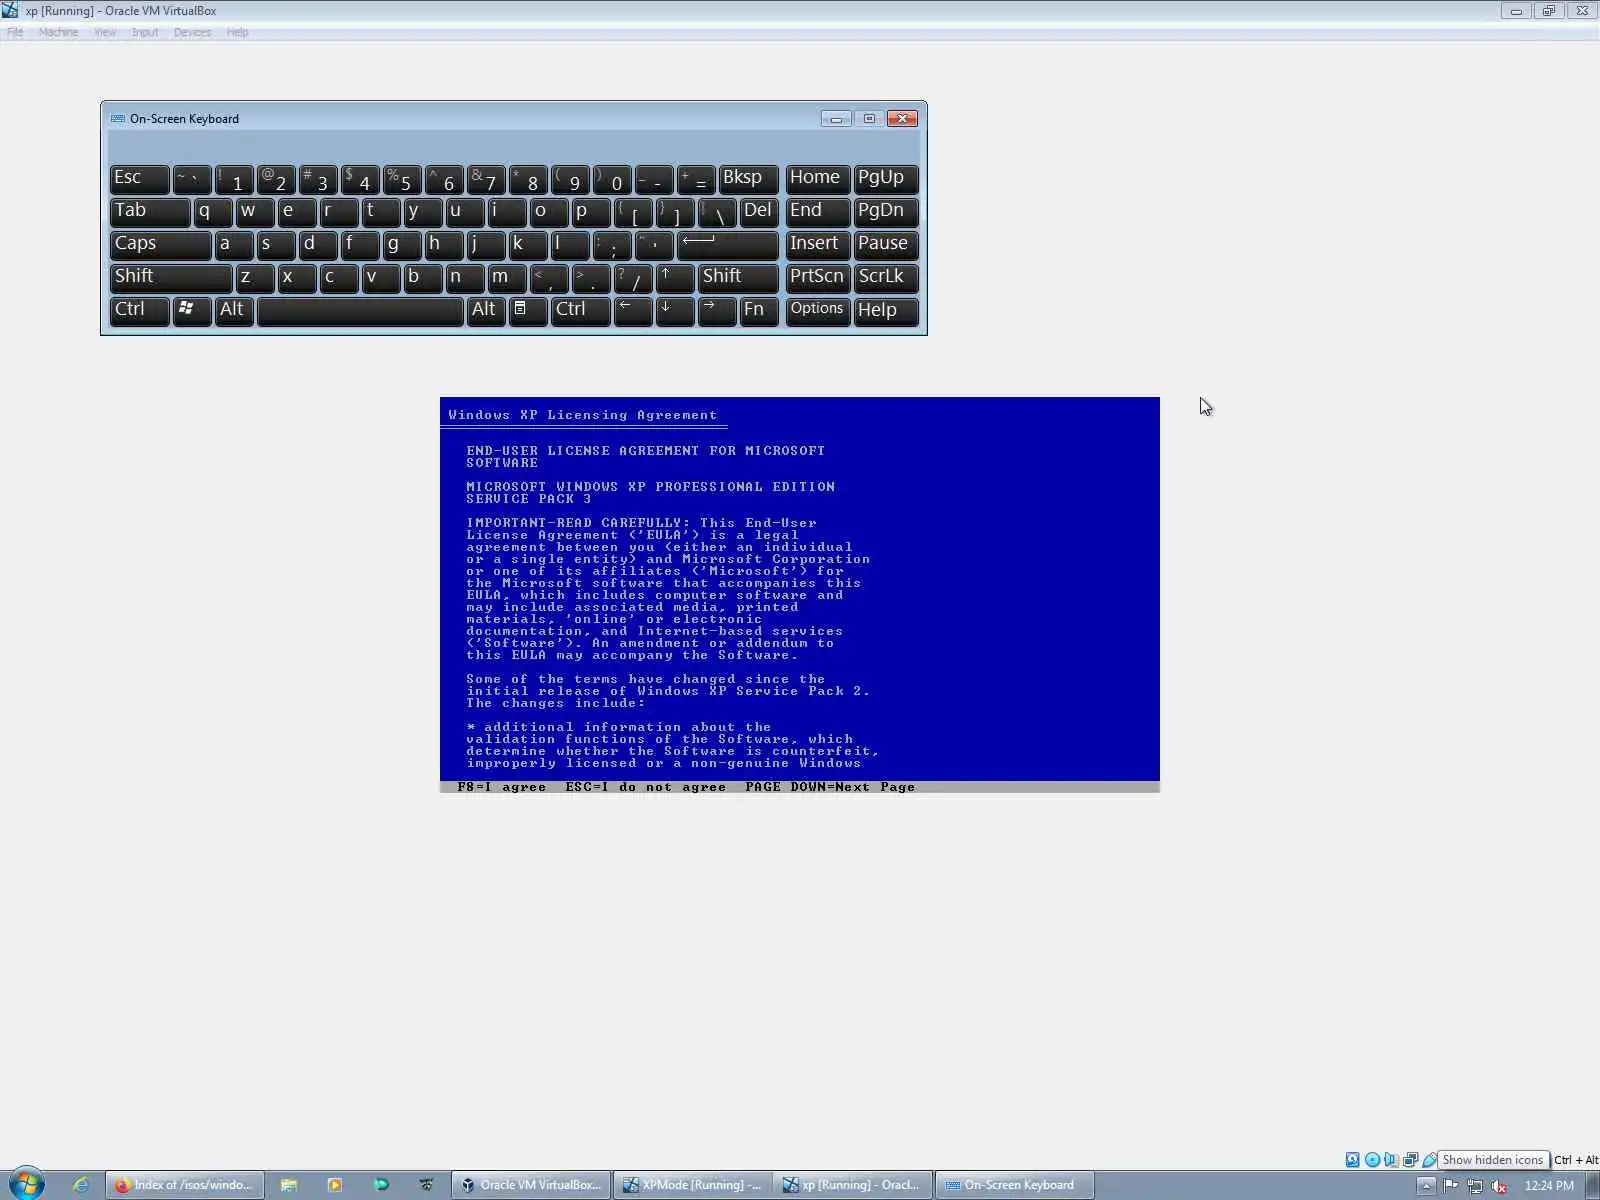Open the VirtualBox Machine menu

(58, 32)
